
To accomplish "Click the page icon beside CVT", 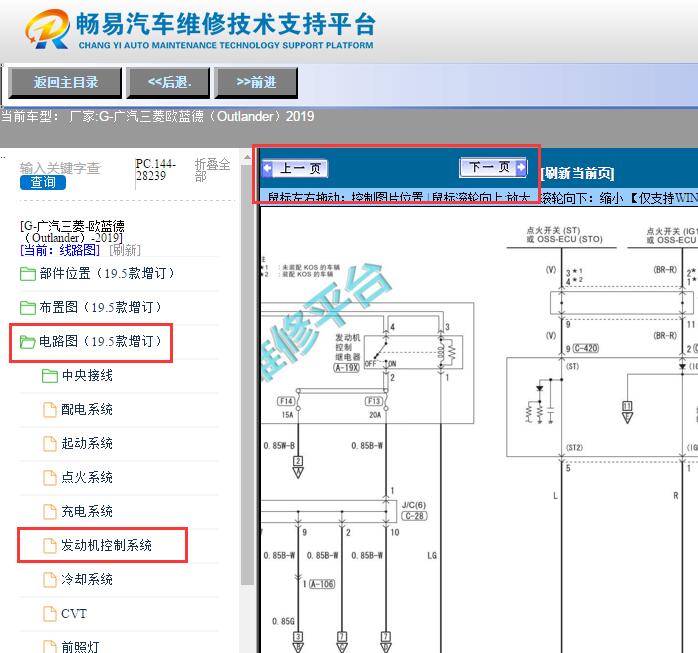I will pos(50,613).
